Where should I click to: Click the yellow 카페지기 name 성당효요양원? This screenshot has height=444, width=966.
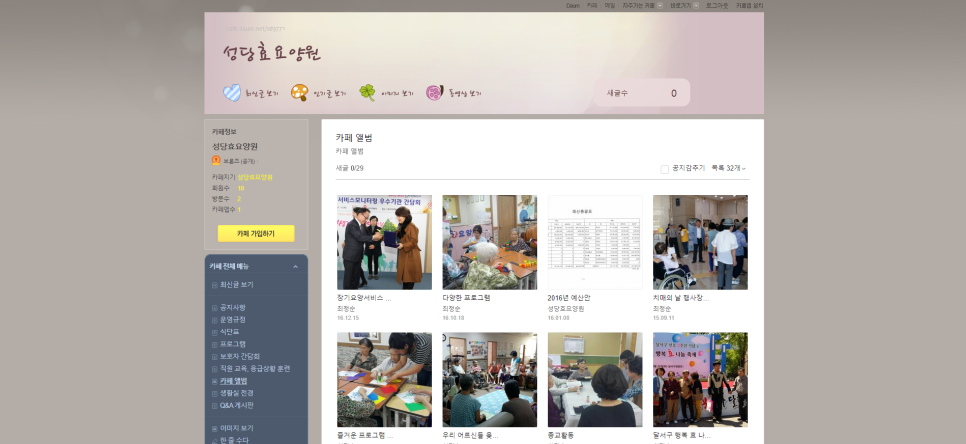pyautogui.click(x=255, y=177)
